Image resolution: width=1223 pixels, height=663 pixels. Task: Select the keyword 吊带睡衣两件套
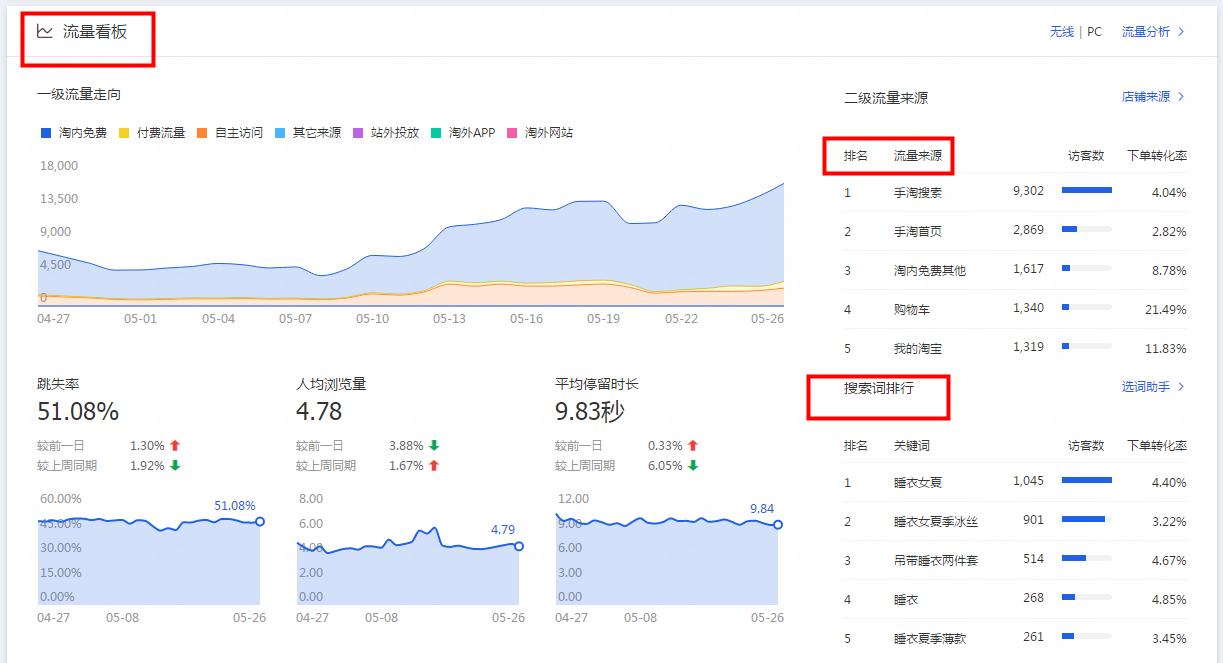click(x=936, y=560)
